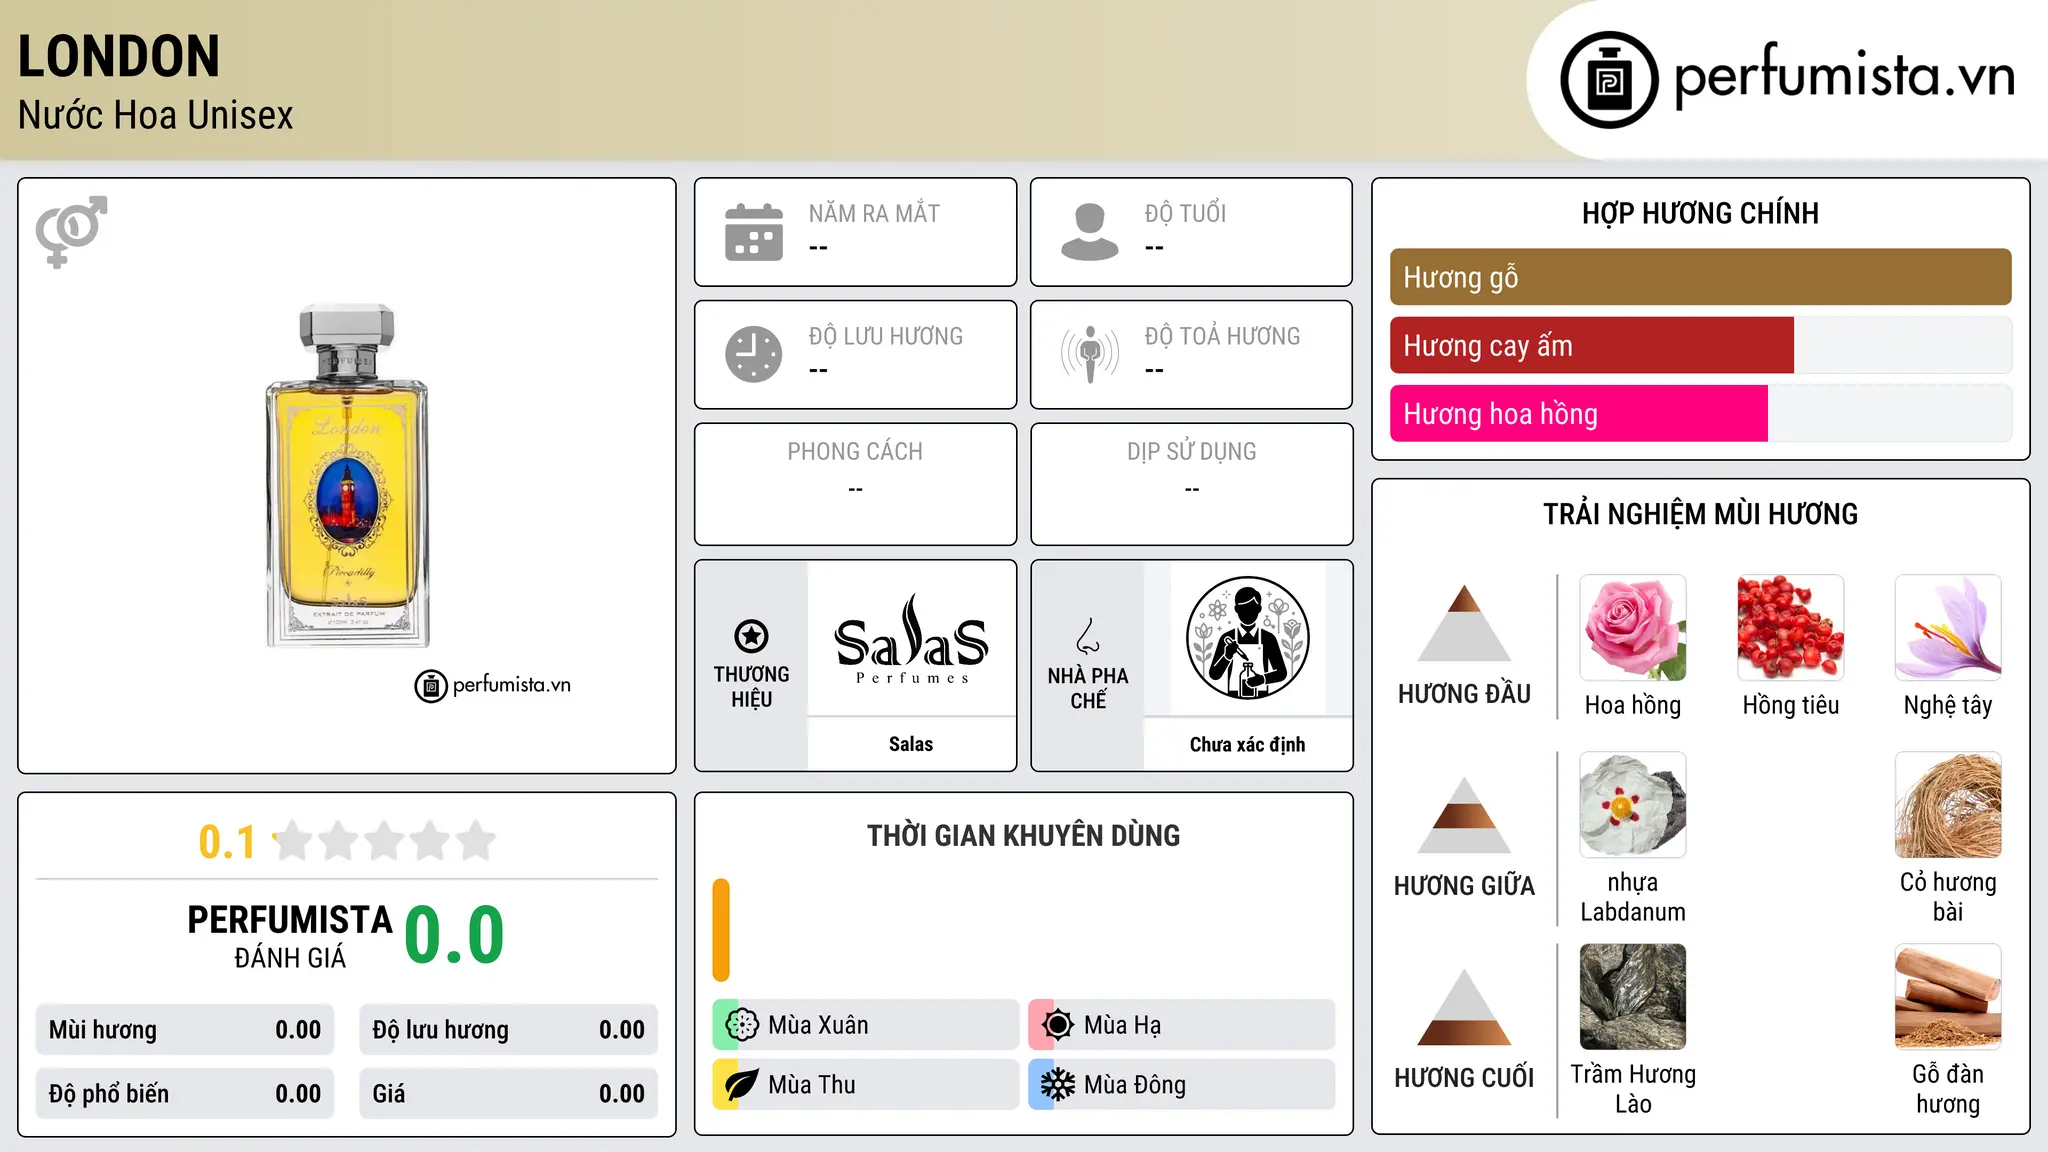The height and width of the screenshot is (1152, 2048).
Task: Select the Mùa Đông season row
Action: (1182, 1085)
